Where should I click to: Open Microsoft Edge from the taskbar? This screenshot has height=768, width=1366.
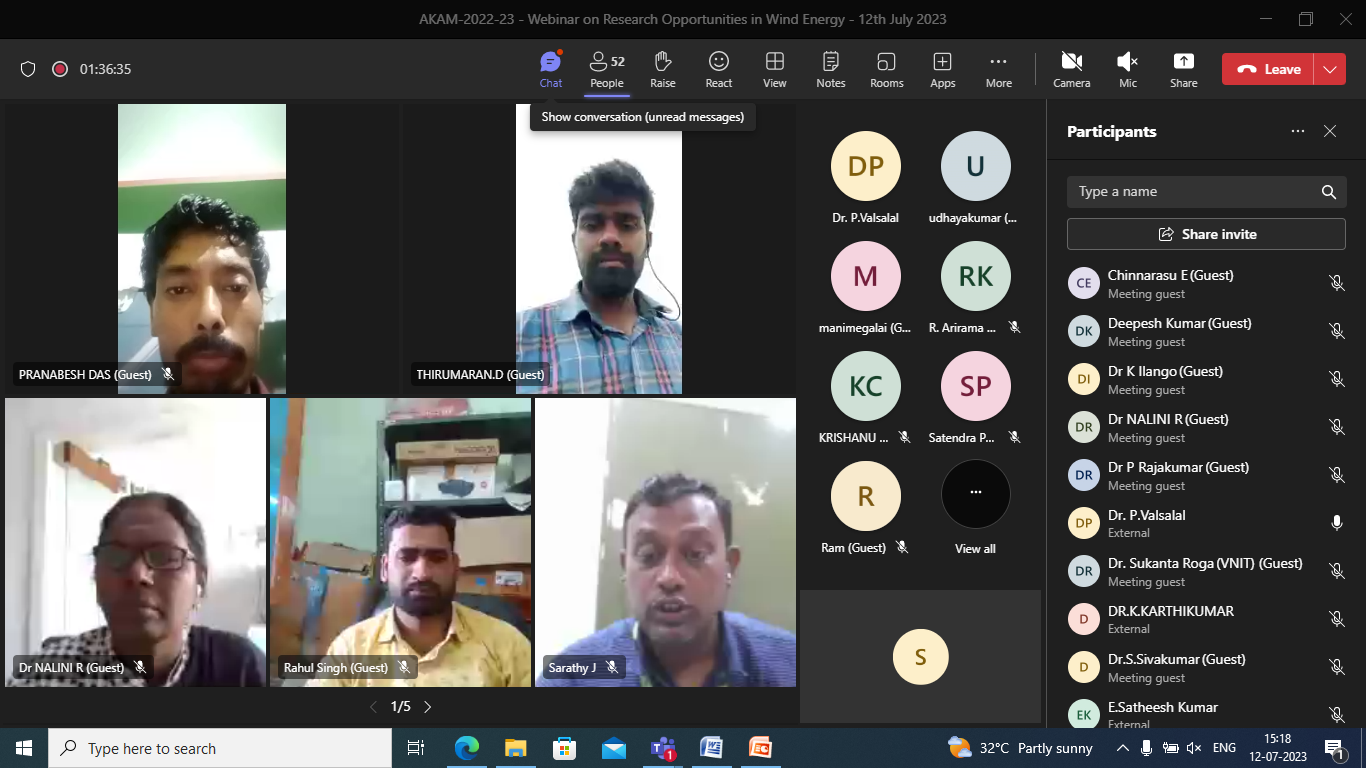[467, 748]
